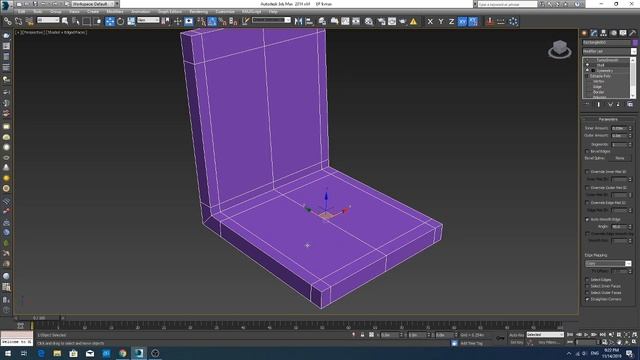Open the reference coordinate system dropdown

(x=148, y=20)
